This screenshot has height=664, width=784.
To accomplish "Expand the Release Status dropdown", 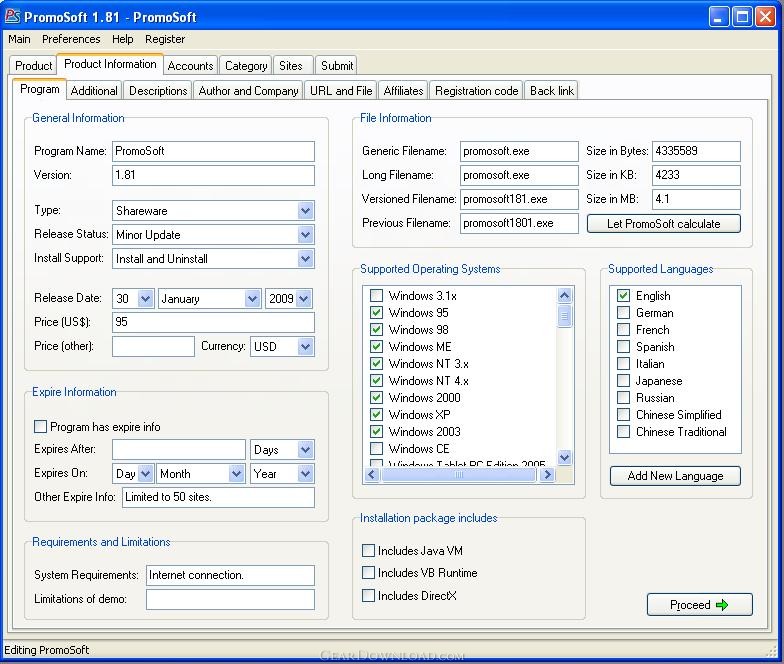I will point(306,234).
